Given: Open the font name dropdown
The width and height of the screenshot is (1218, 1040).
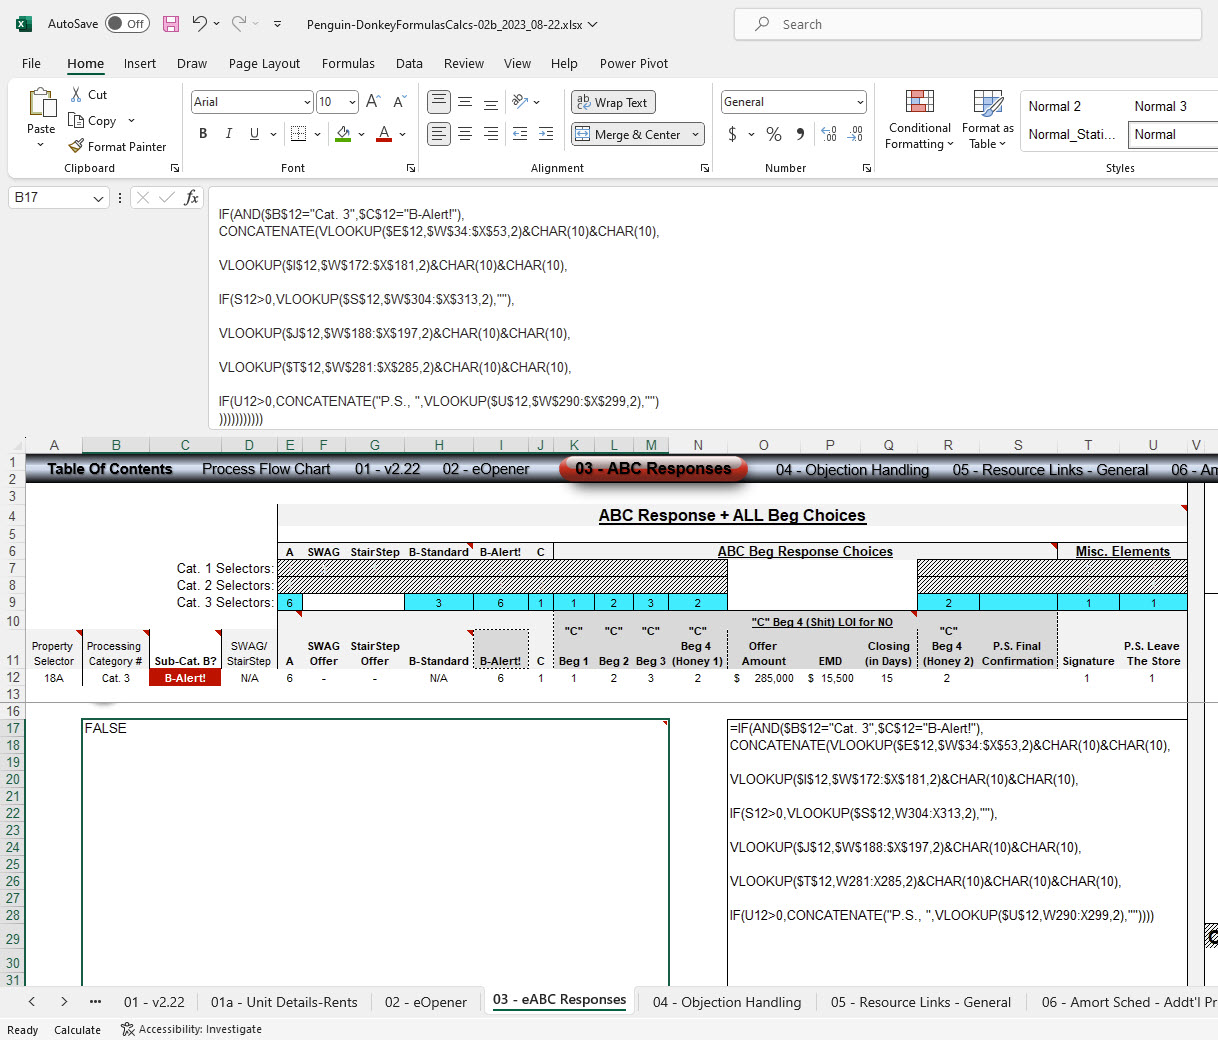Looking at the screenshot, I should 307,102.
